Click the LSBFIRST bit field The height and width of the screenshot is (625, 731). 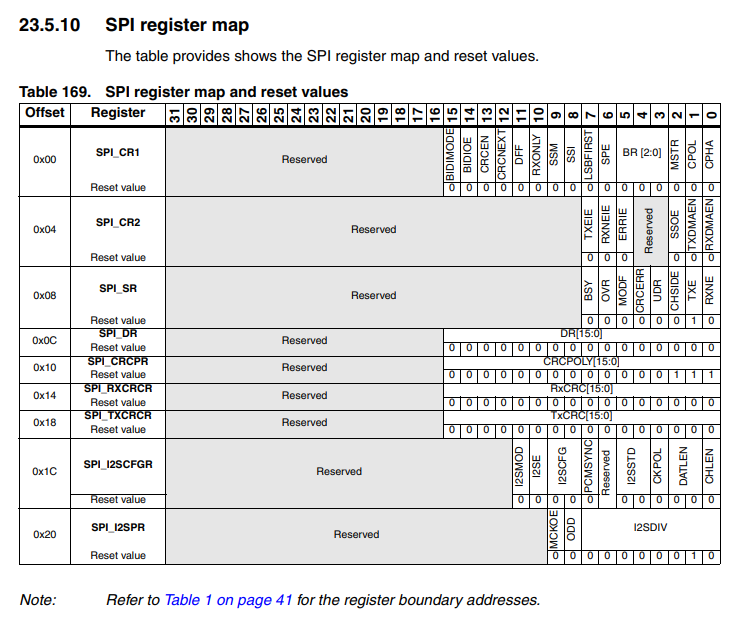[x=588, y=155]
